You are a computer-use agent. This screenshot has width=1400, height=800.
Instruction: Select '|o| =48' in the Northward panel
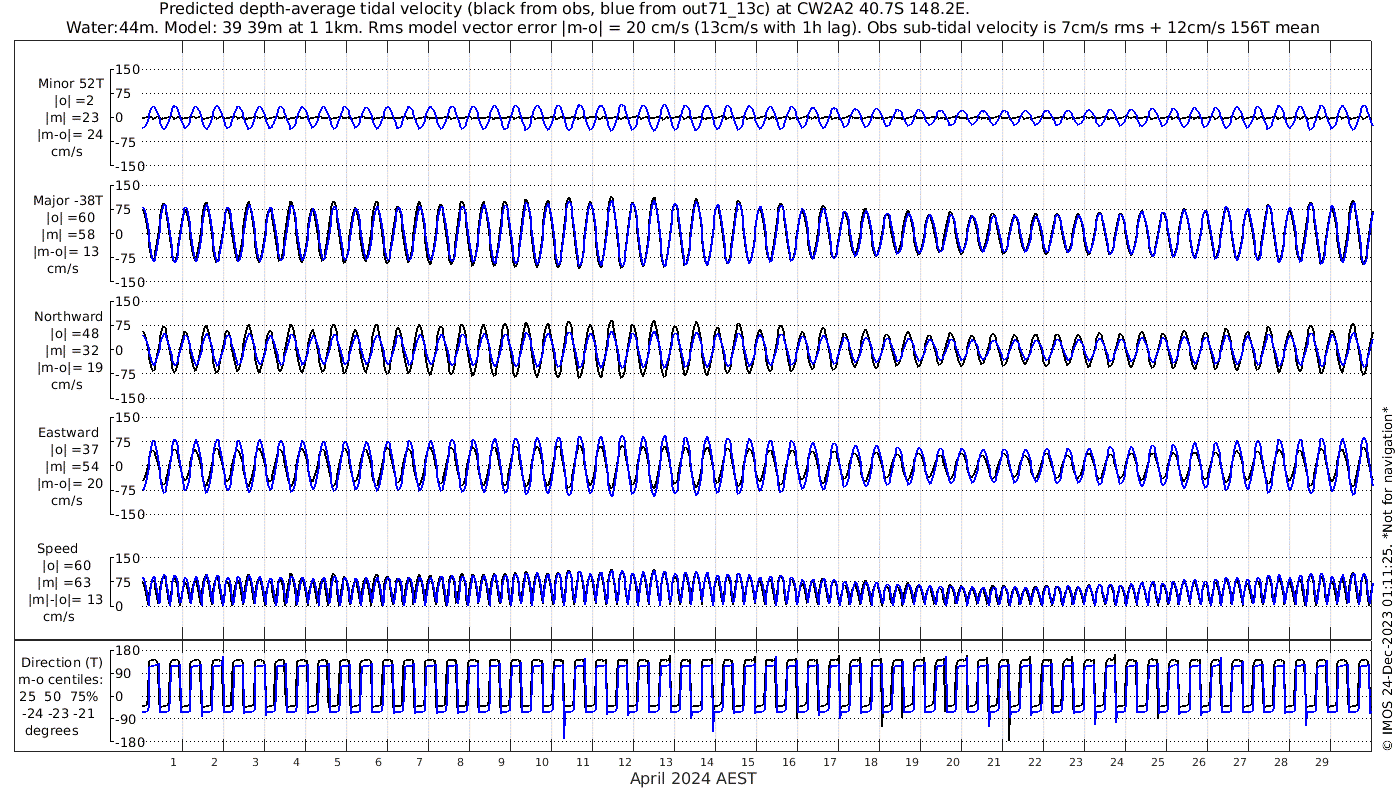coord(76,333)
